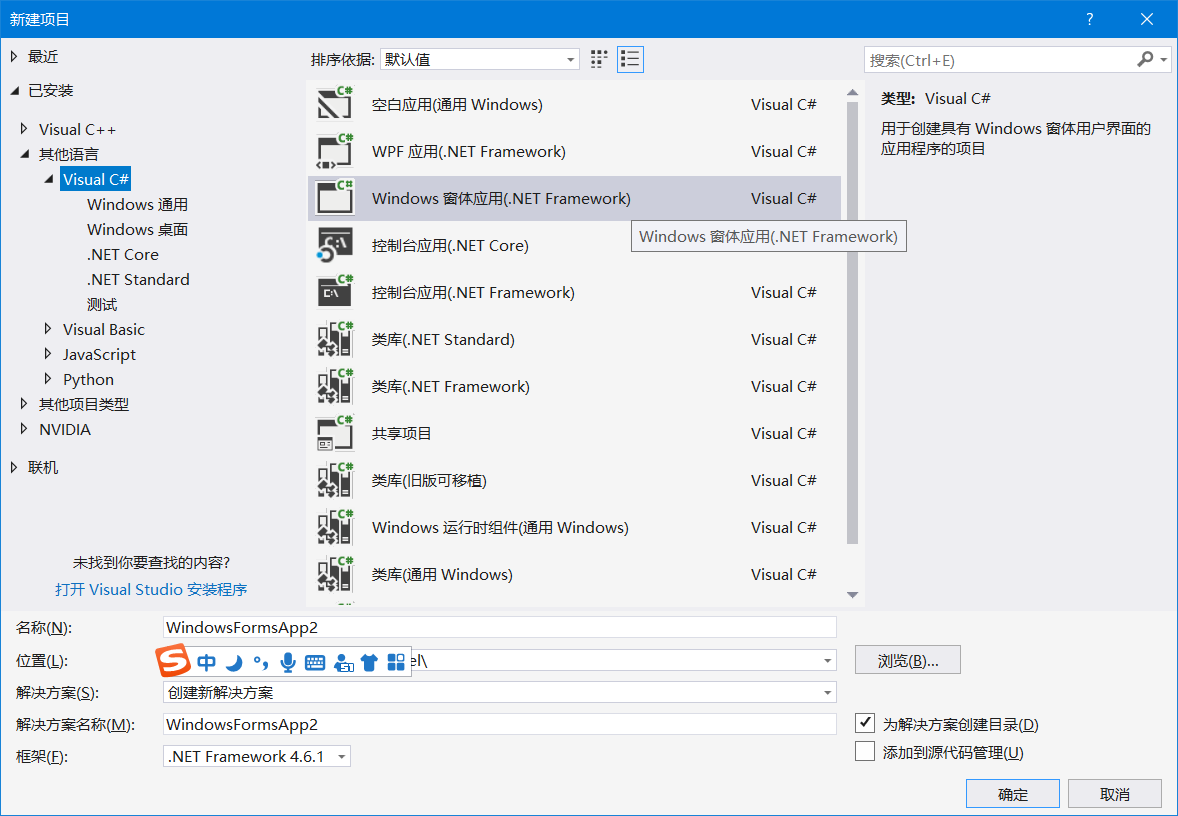Viewport: 1178px width, 816px height.
Task: Open the 打开 Visual Studio 安装程序 link
Action: (x=151, y=590)
